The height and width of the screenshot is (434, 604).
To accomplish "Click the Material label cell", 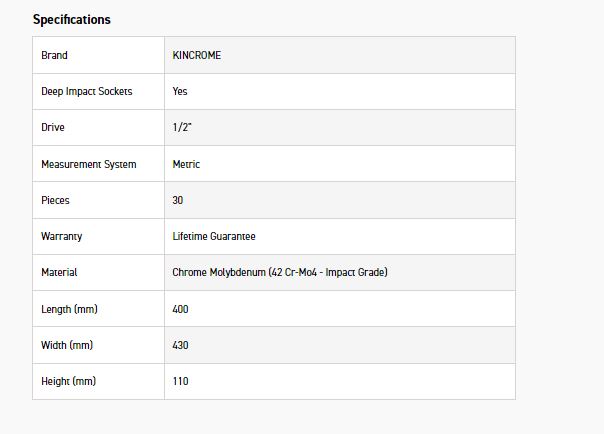I will pyautogui.click(x=59, y=272).
